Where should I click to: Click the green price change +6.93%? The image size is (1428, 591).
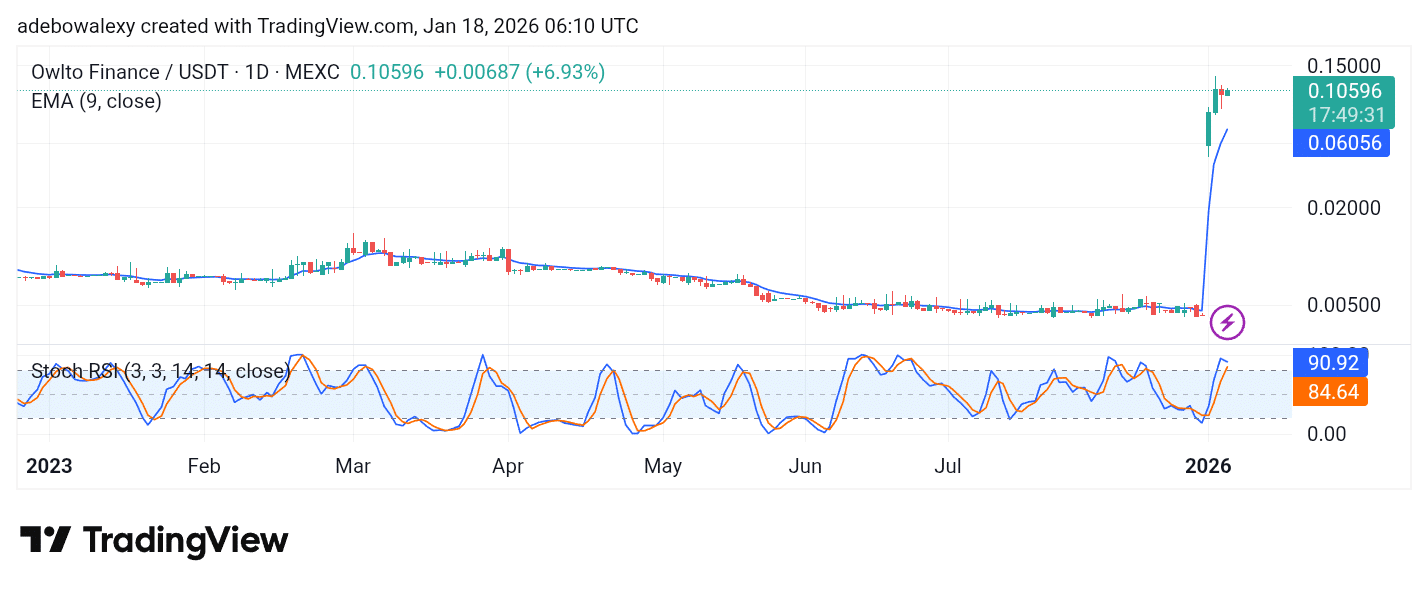click(x=565, y=72)
